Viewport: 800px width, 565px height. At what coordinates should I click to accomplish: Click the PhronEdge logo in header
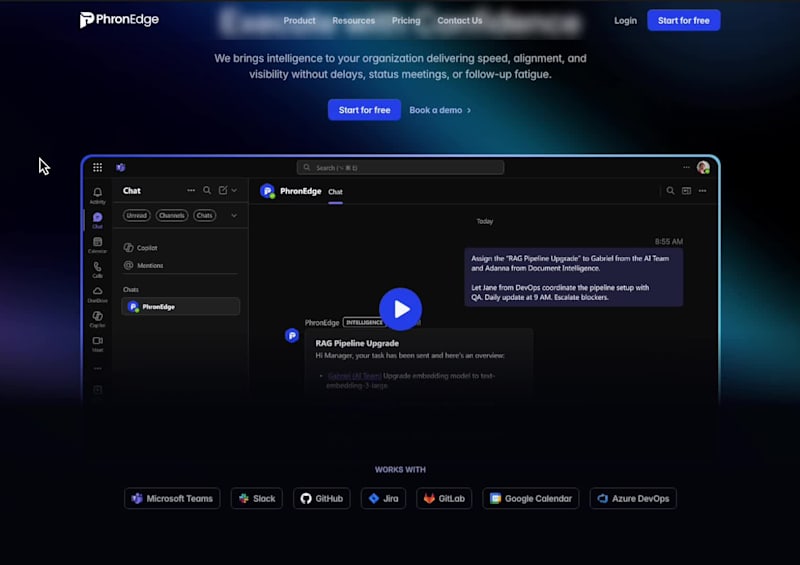click(x=119, y=20)
